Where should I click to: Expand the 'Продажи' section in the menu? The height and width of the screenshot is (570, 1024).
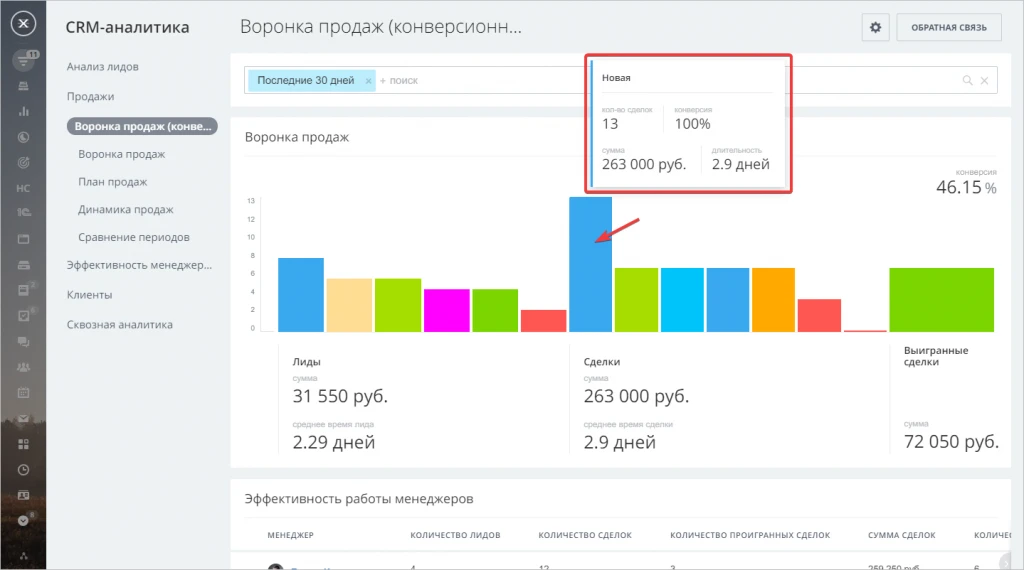coord(91,97)
